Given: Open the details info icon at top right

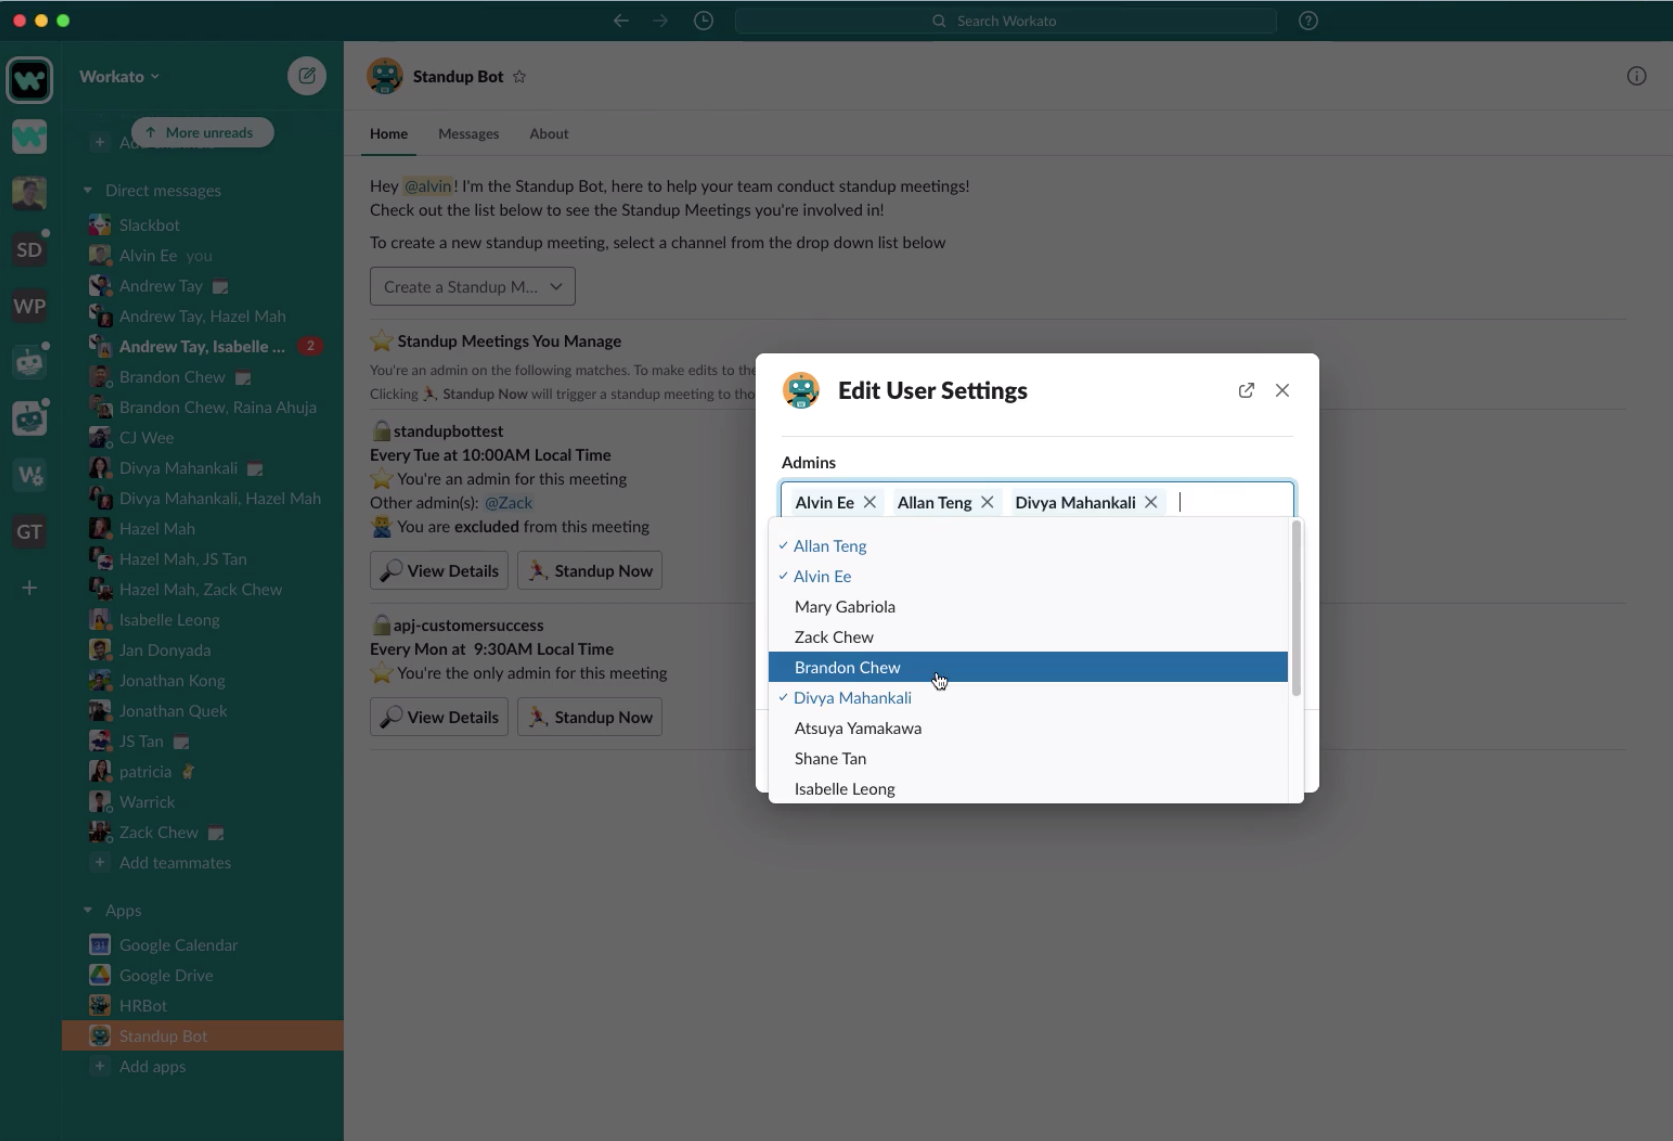Looking at the screenshot, I should 1637,76.
